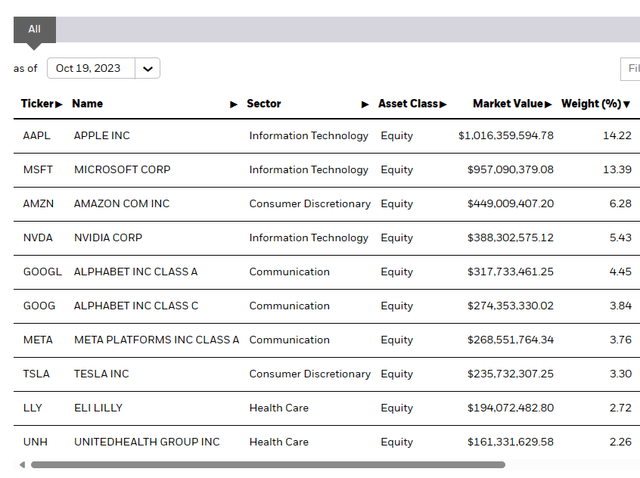Screen dimensions: 640x478
Task: Open the as-of date dropdown chevron
Action: click(x=148, y=69)
